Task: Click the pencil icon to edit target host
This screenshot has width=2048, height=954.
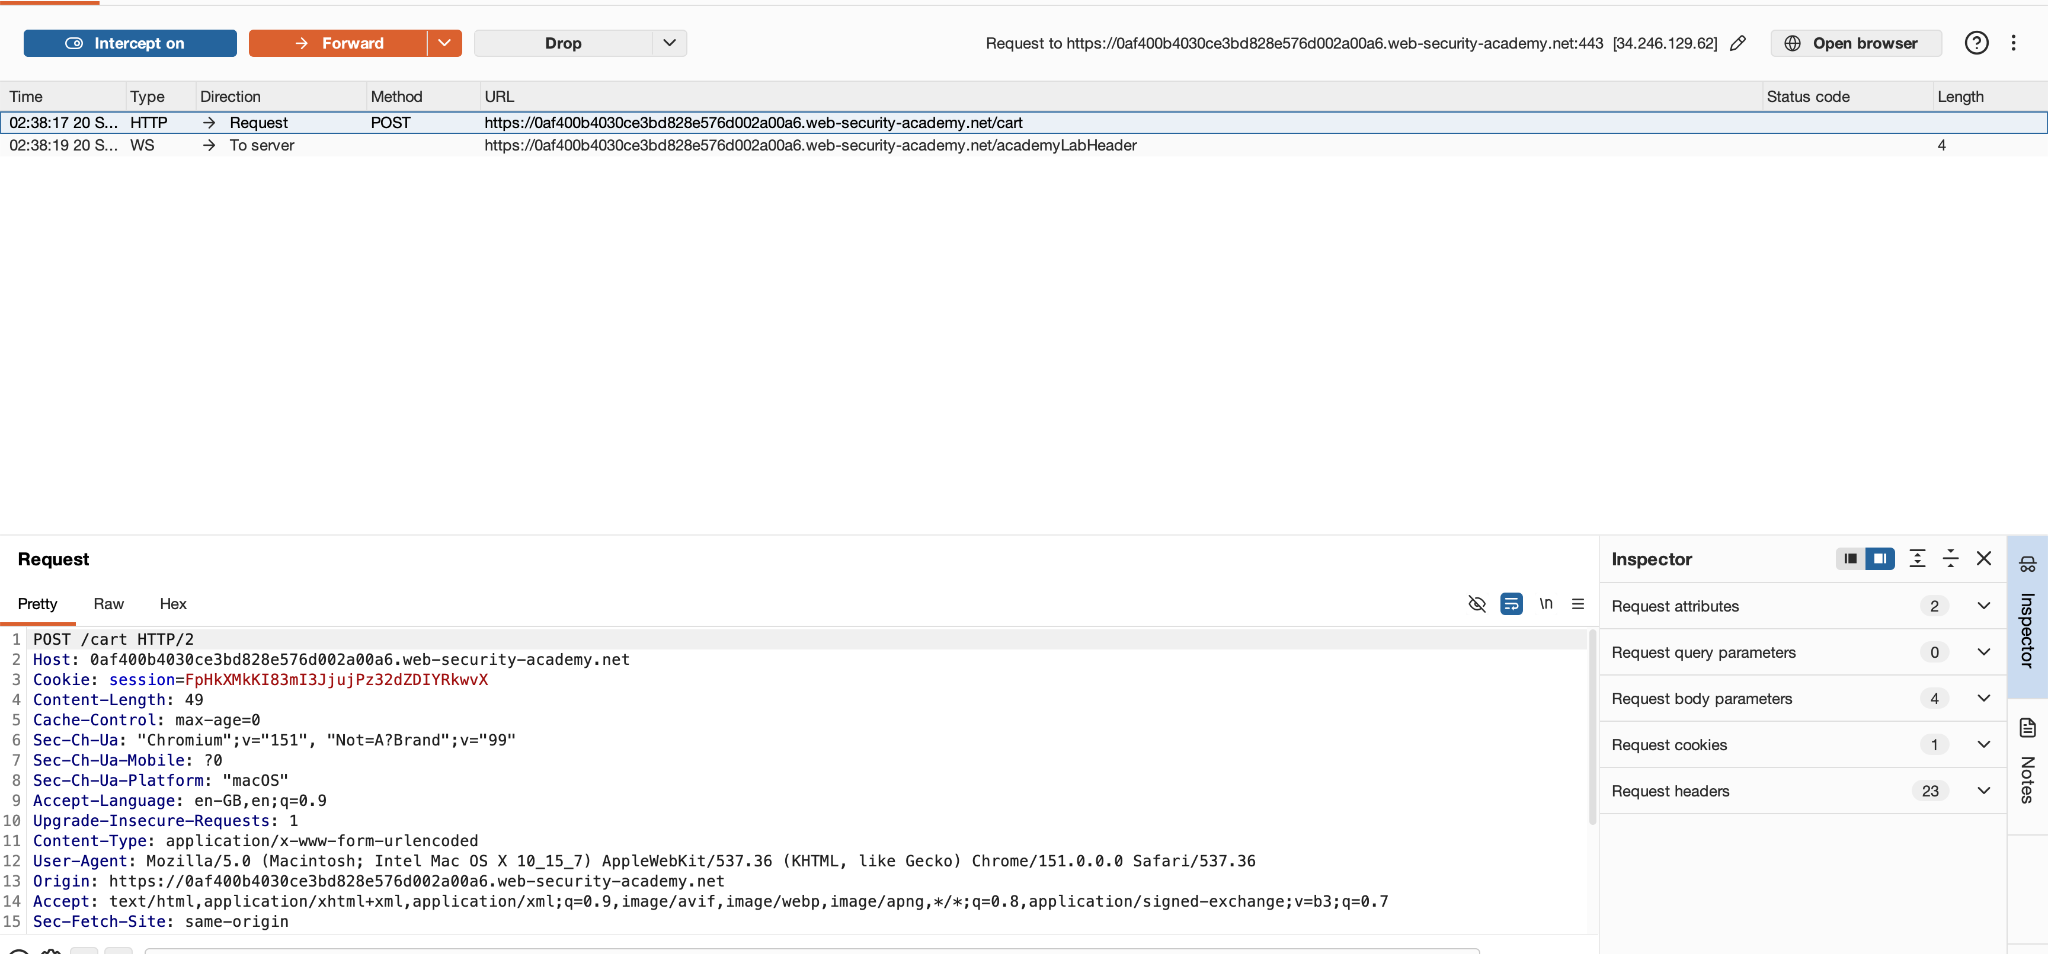Action: 1738,43
